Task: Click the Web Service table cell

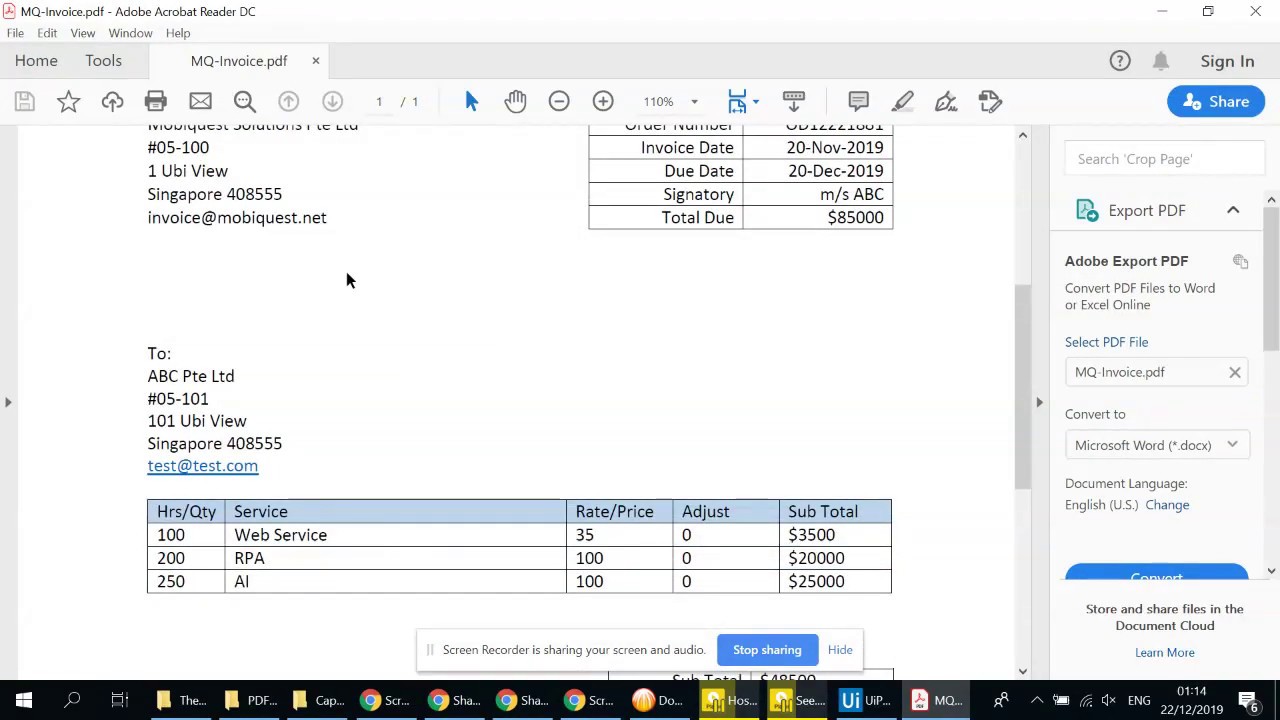Action: point(396,535)
